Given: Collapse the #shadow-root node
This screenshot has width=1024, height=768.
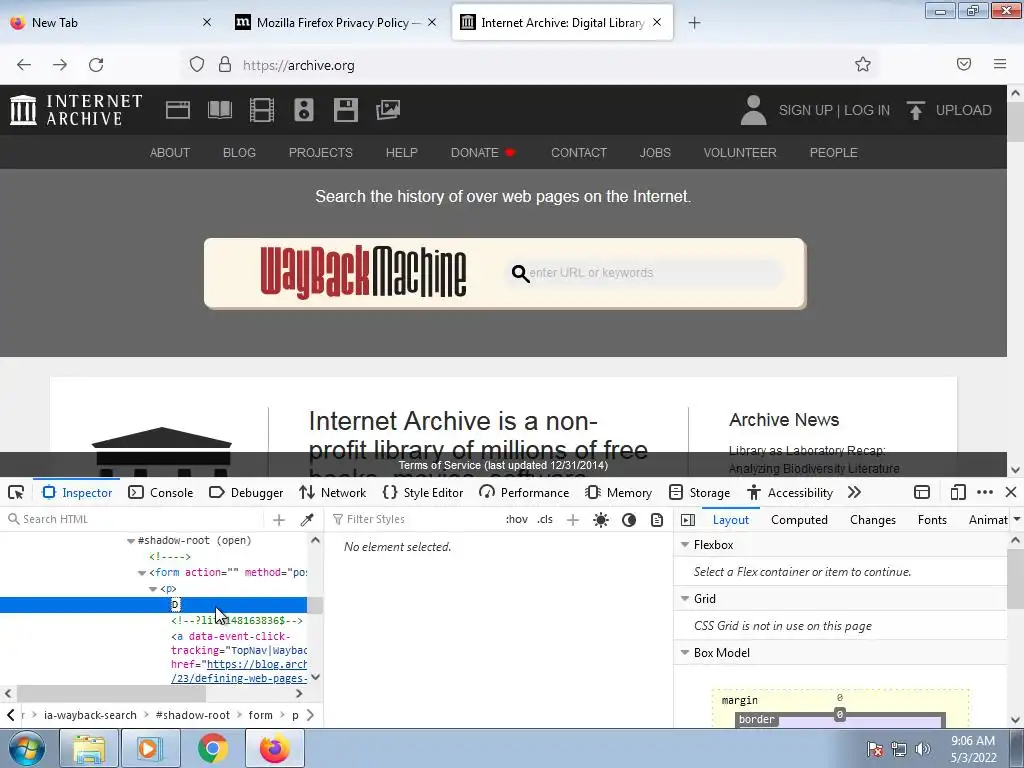Looking at the screenshot, I should click(131, 541).
